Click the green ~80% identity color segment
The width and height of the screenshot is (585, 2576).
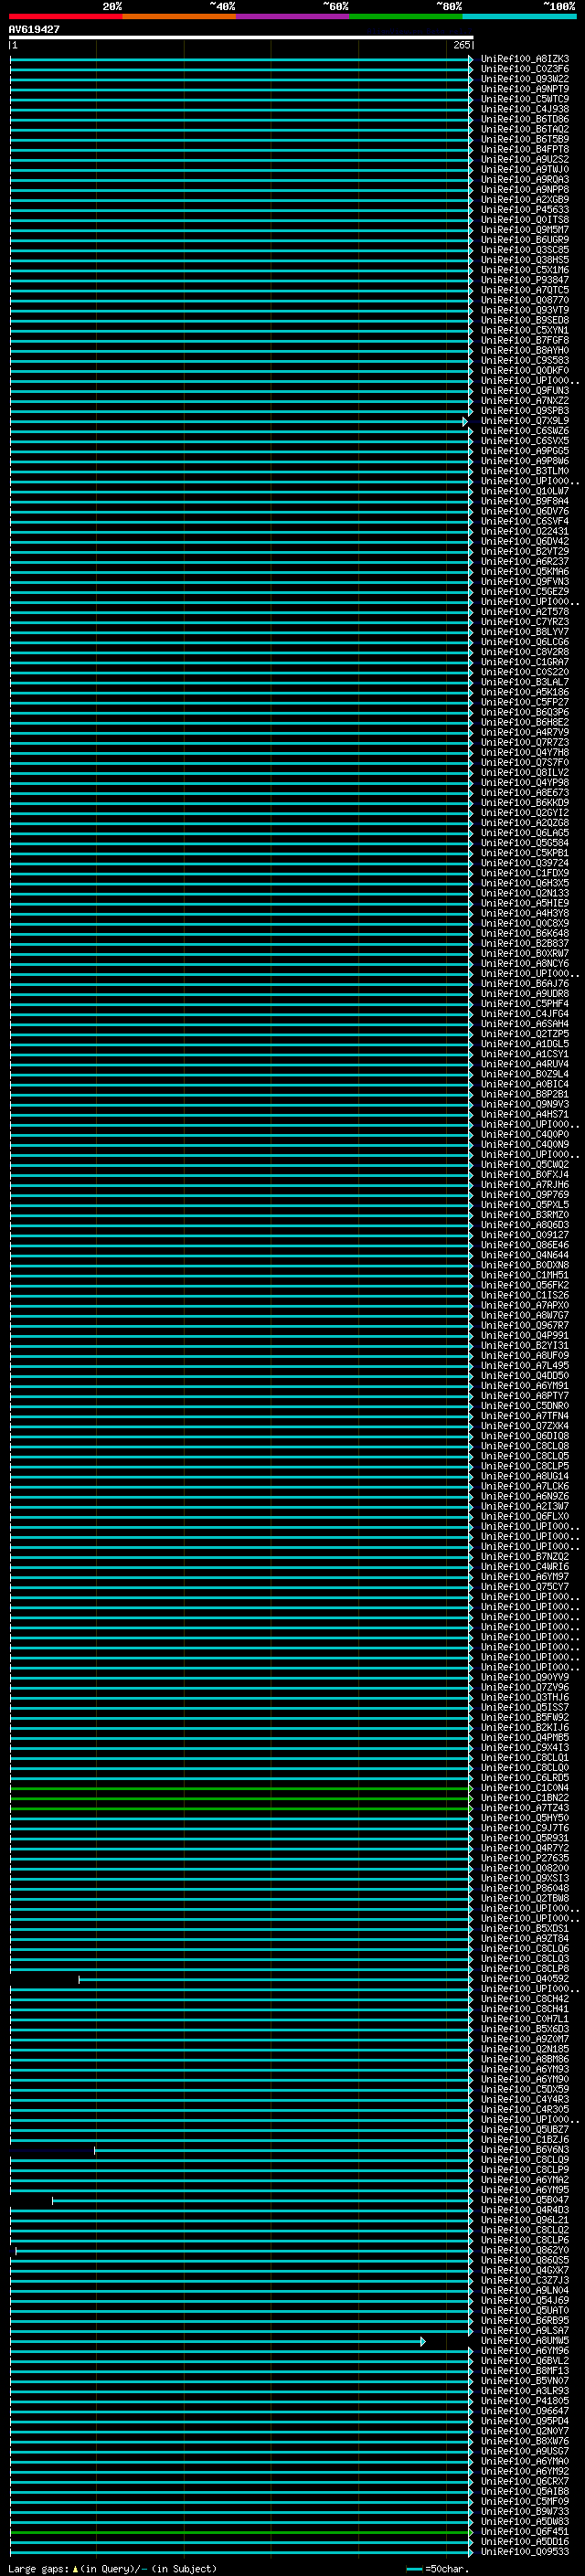click(406, 17)
